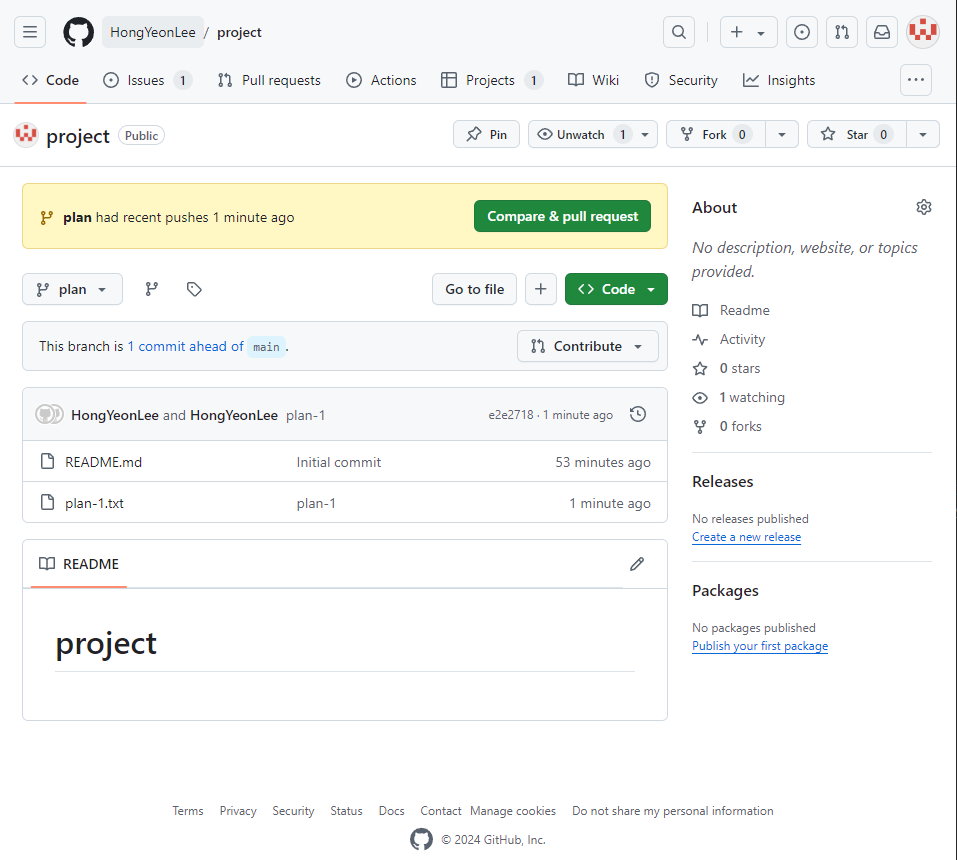The height and width of the screenshot is (860, 957).
Task: Click Compare & pull request button
Action: click(x=562, y=216)
